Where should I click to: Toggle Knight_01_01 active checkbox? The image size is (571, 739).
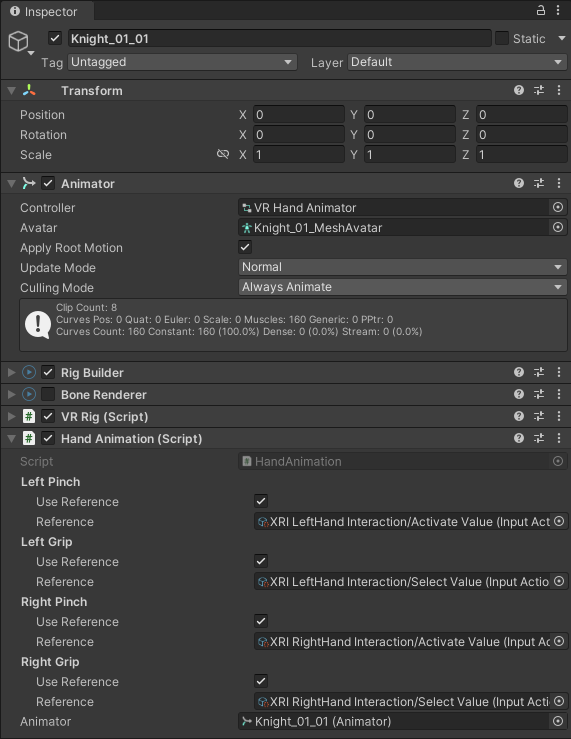coord(55,38)
